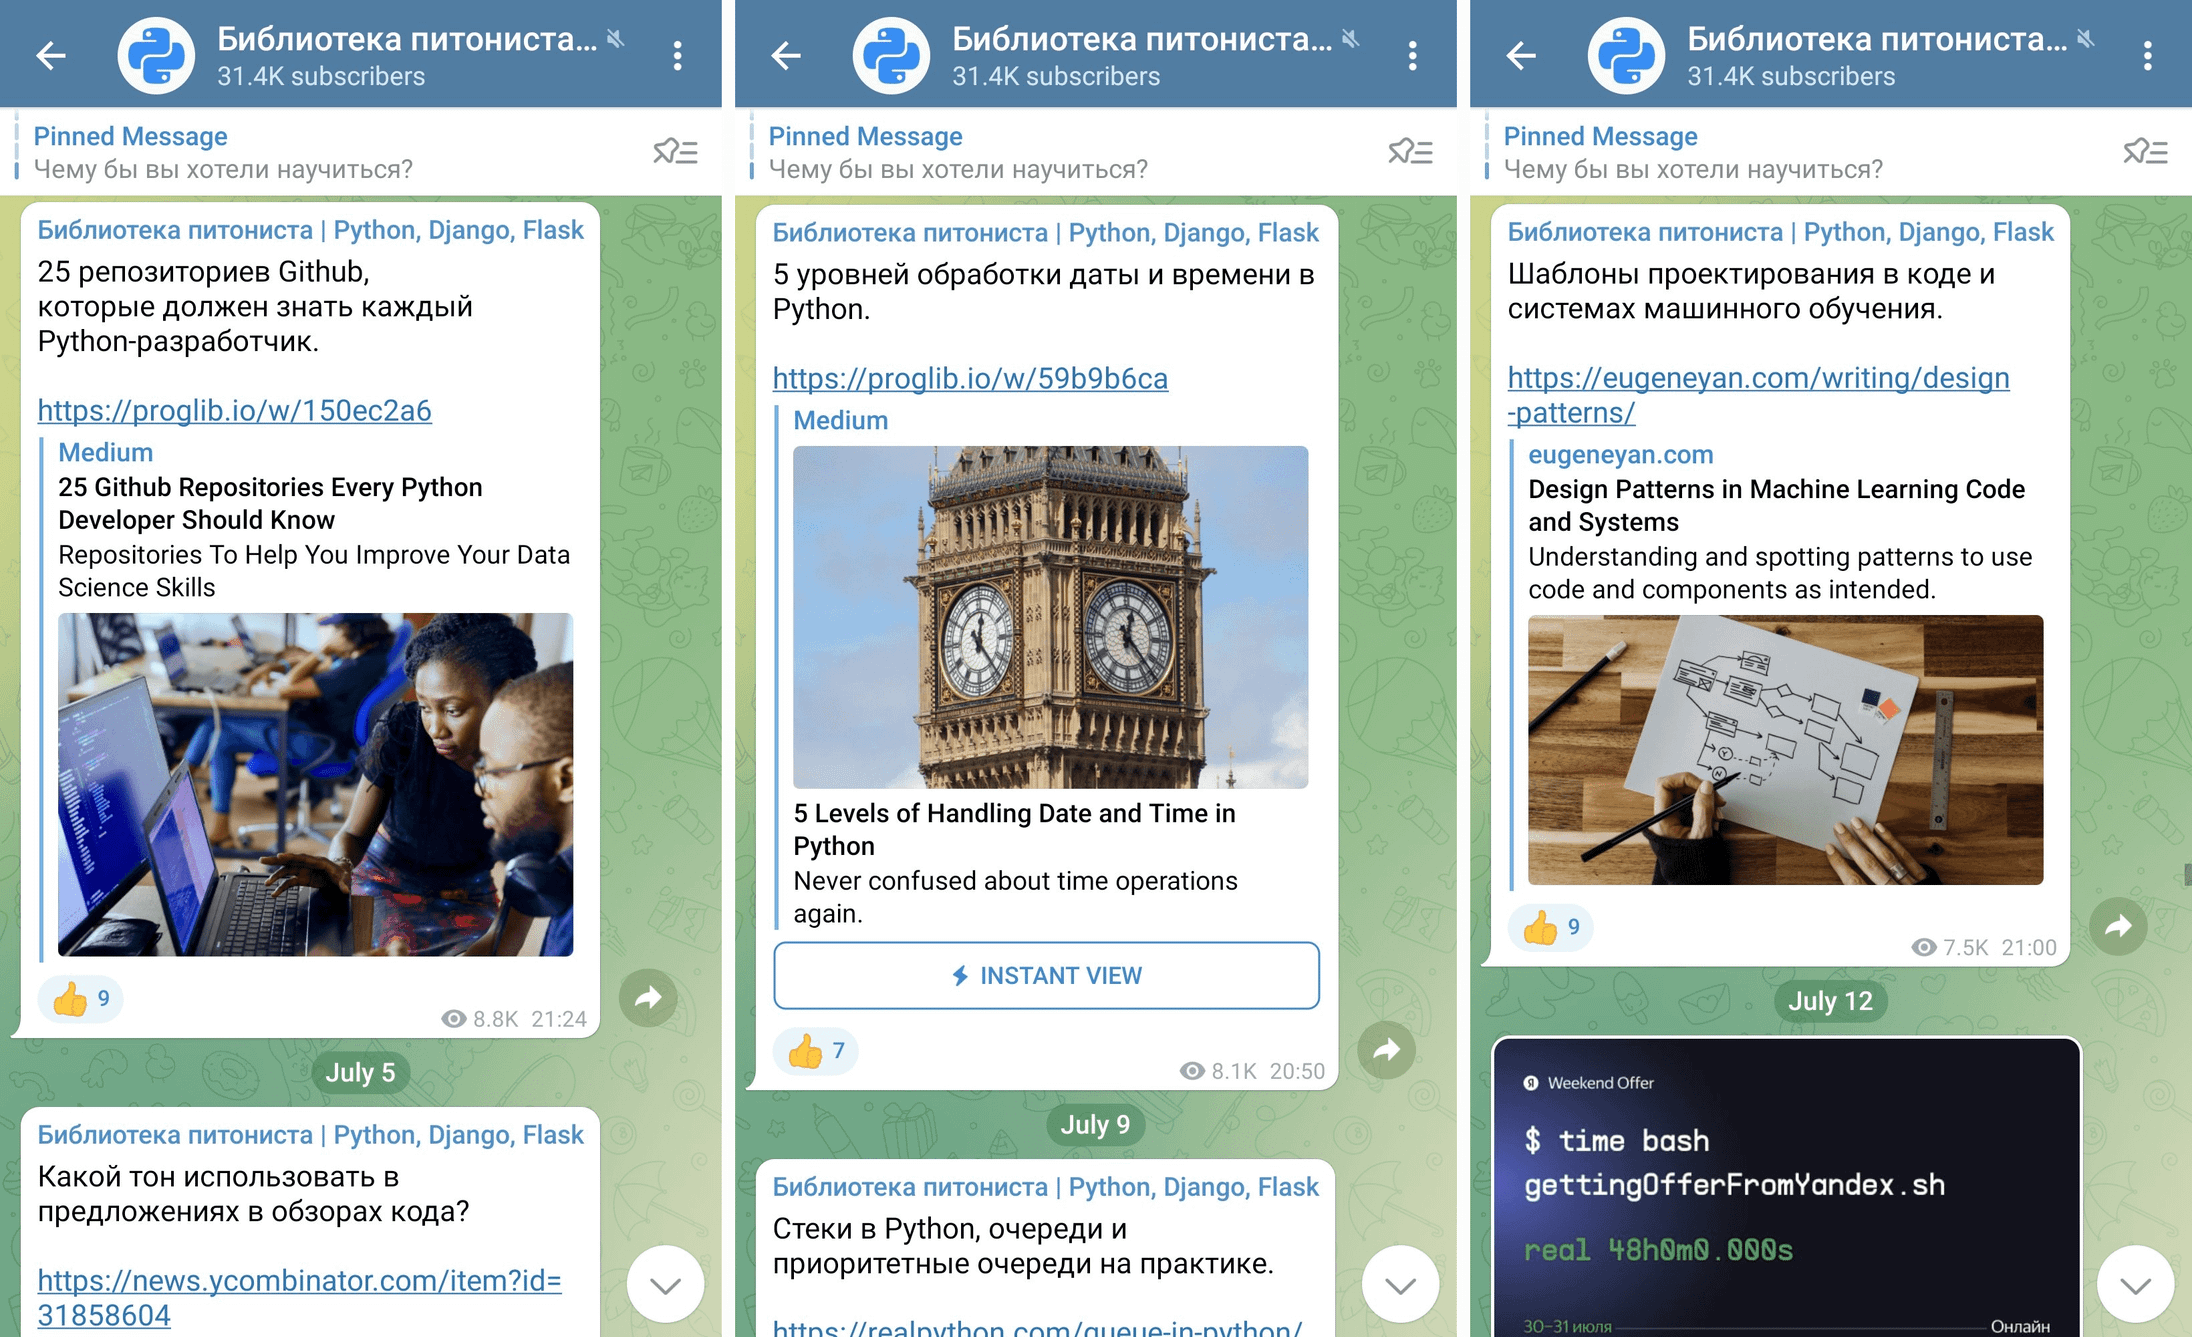Viewport: 2192px width, 1337px height.
Task: Open news.ycombinator.com item link
Action: pyautogui.click(x=299, y=1297)
